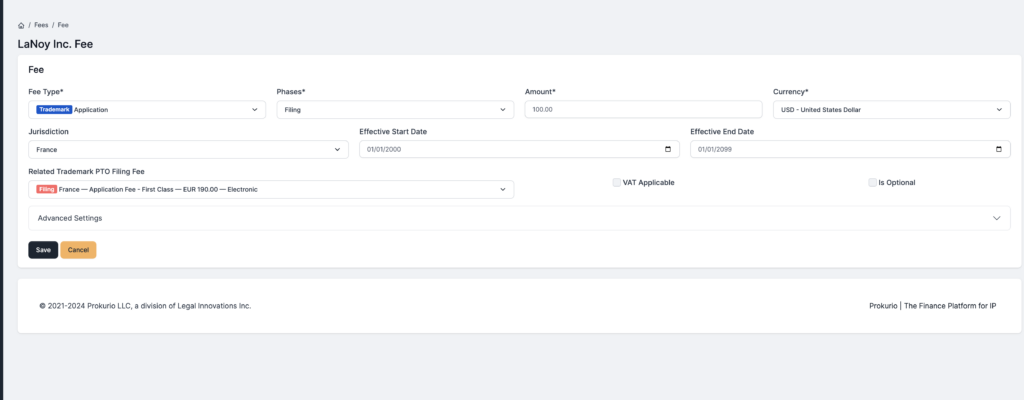Save the fee
The width and height of the screenshot is (1024, 400).
[43, 250]
